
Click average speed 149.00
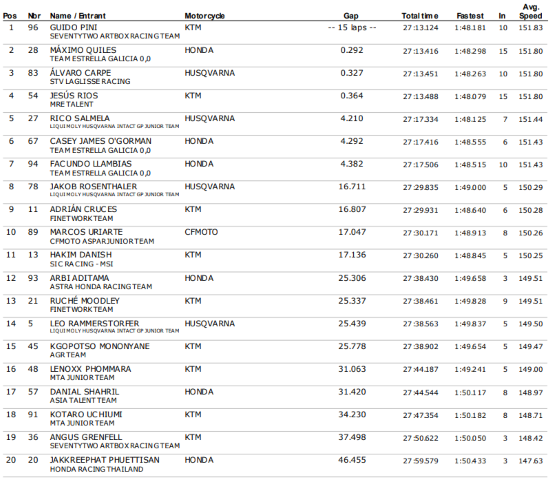pyautogui.click(x=531, y=370)
